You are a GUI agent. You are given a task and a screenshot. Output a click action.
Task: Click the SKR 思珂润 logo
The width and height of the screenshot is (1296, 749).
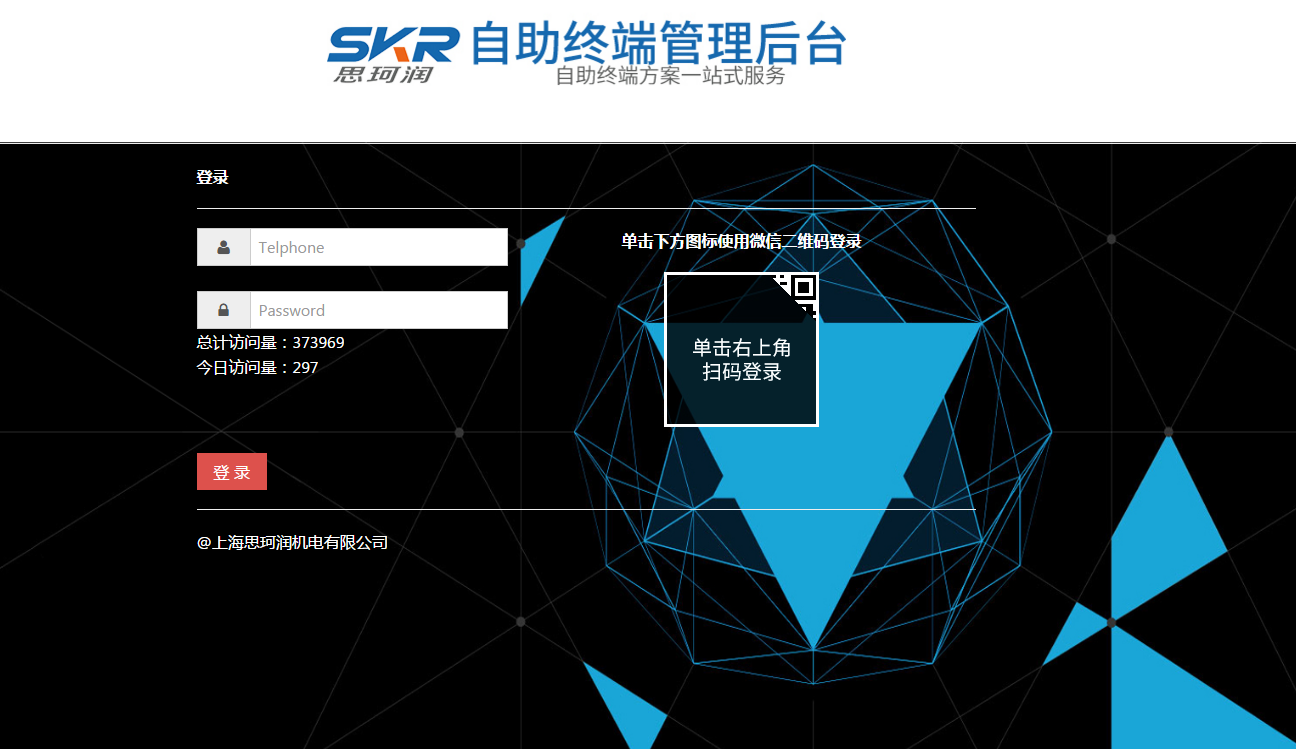click(393, 54)
